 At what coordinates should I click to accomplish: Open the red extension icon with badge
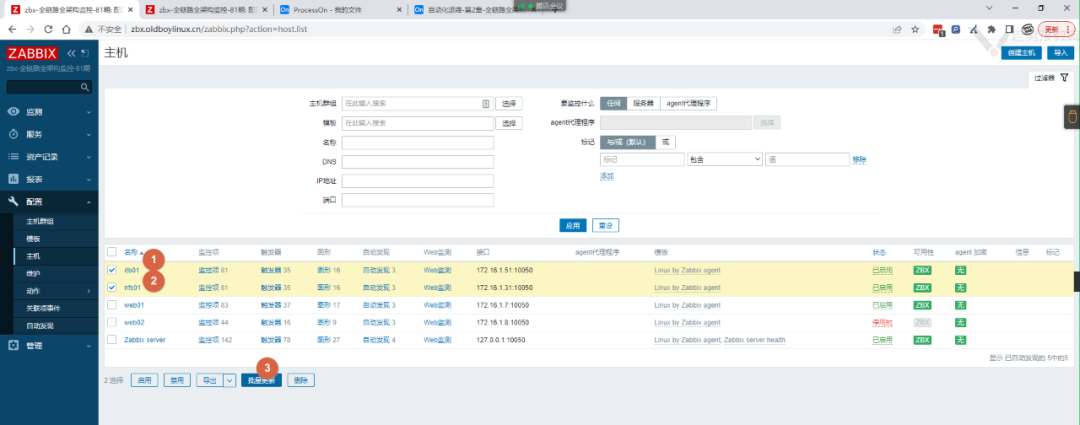938,30
